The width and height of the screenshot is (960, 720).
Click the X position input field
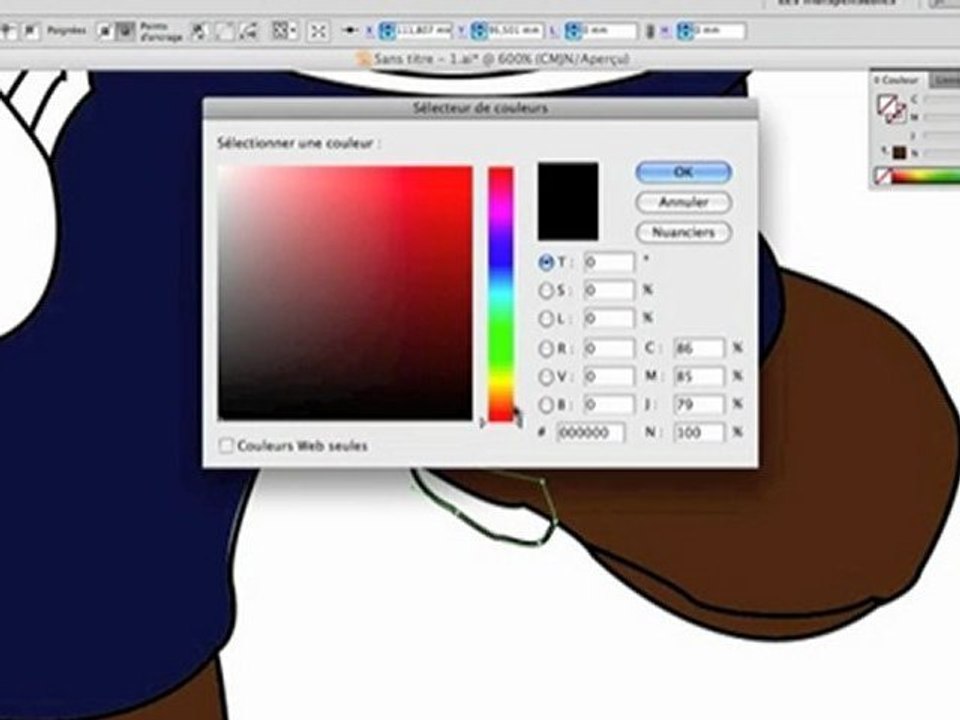pos(423,31)
